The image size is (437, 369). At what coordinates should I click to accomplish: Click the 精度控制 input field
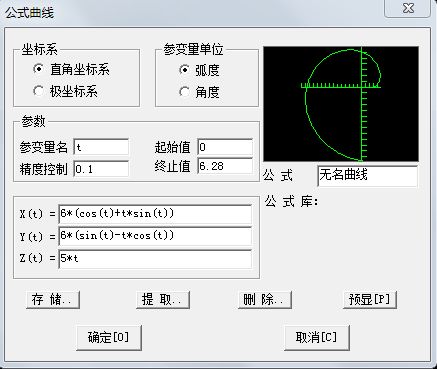click(x=101, y=169)
